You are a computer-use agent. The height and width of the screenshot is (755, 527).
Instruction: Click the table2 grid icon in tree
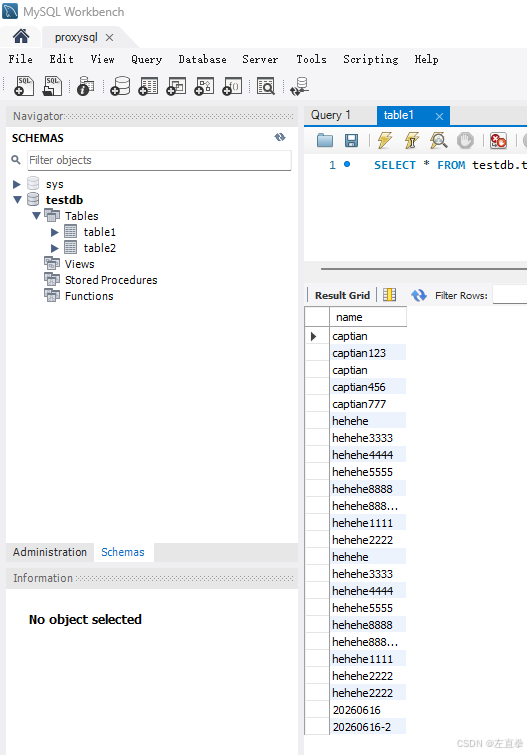pos(70,247)
